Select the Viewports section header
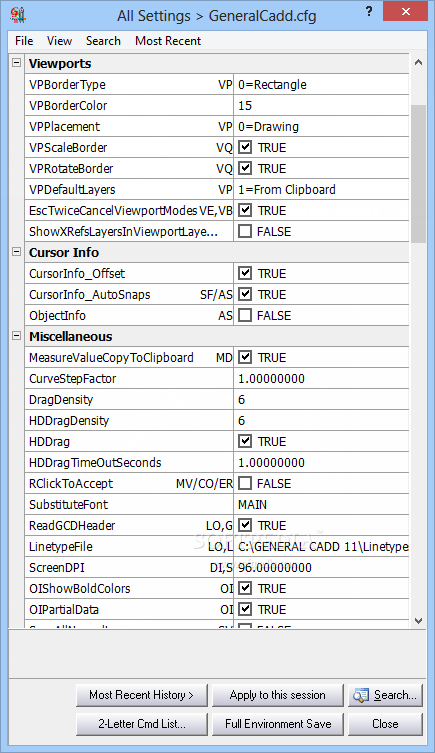The image size is (435, 753). [x=60, y=63]
